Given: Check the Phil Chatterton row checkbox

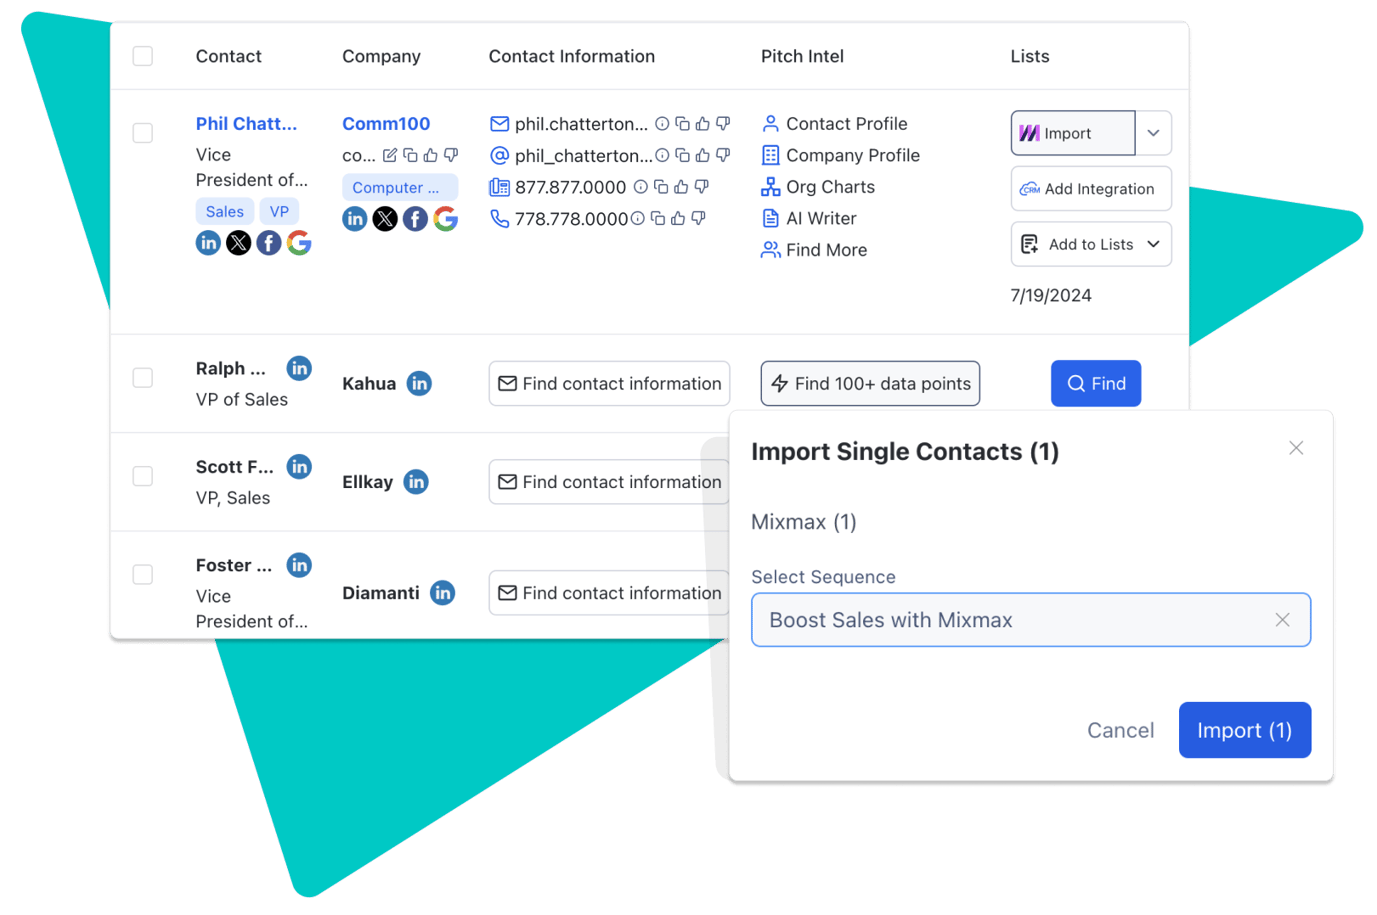Looking at the screenshot, I should (143, 133).
